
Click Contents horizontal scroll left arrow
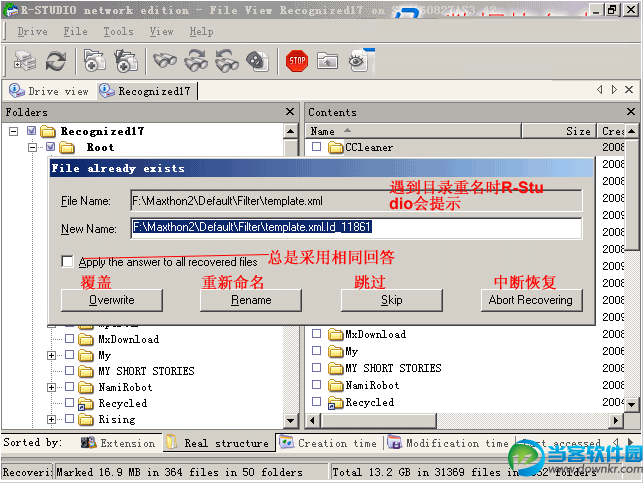pos(313,420)
